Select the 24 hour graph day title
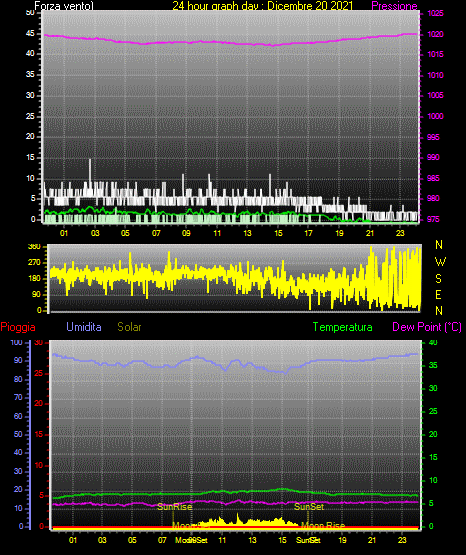The width and height of the screenshot is (466, 555). pyautogui.click(x=263, y=6)
